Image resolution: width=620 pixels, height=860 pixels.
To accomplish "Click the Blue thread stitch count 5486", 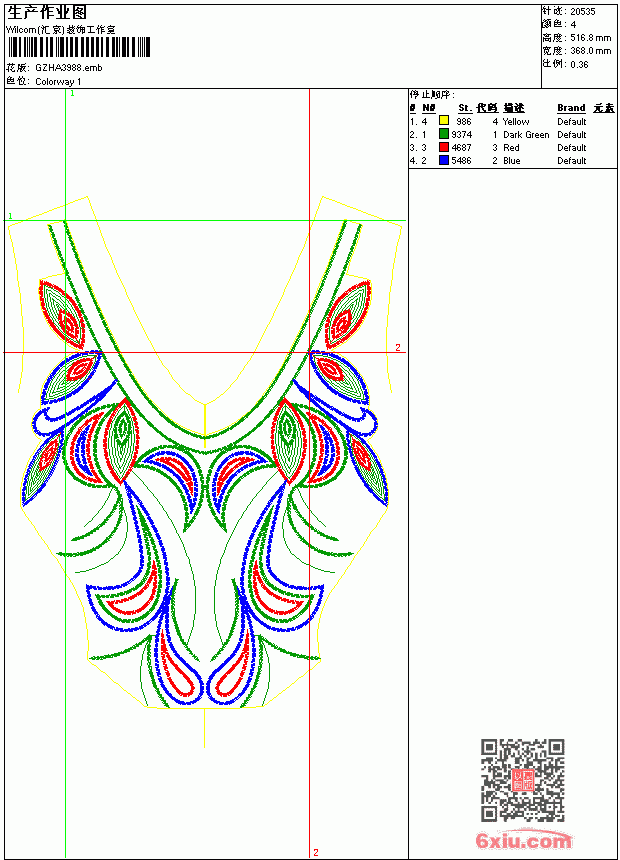I will coord(461,161).
